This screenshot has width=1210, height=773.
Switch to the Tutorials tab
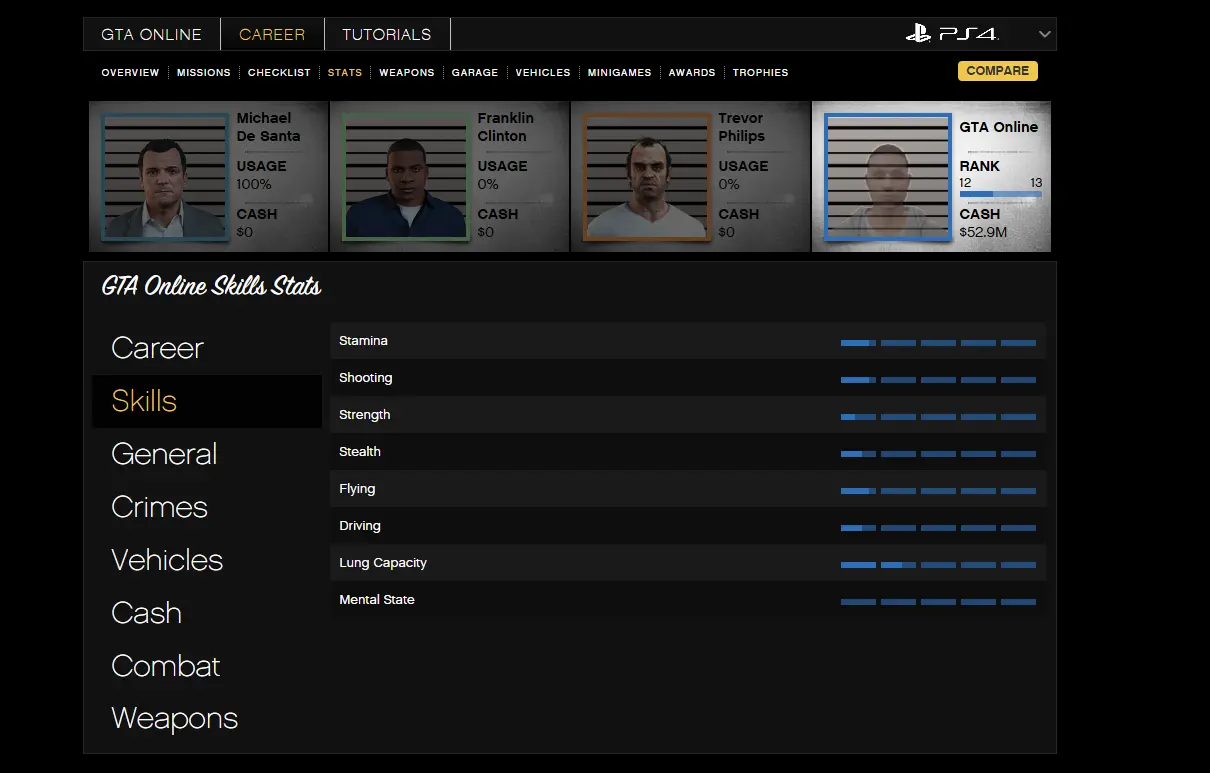click(x=386, y=34)
